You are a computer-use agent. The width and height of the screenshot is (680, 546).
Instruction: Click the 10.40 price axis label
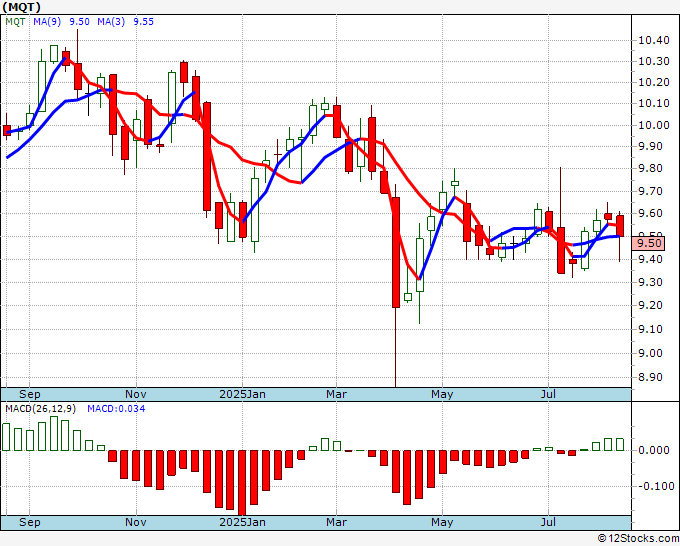pos(654,40)
